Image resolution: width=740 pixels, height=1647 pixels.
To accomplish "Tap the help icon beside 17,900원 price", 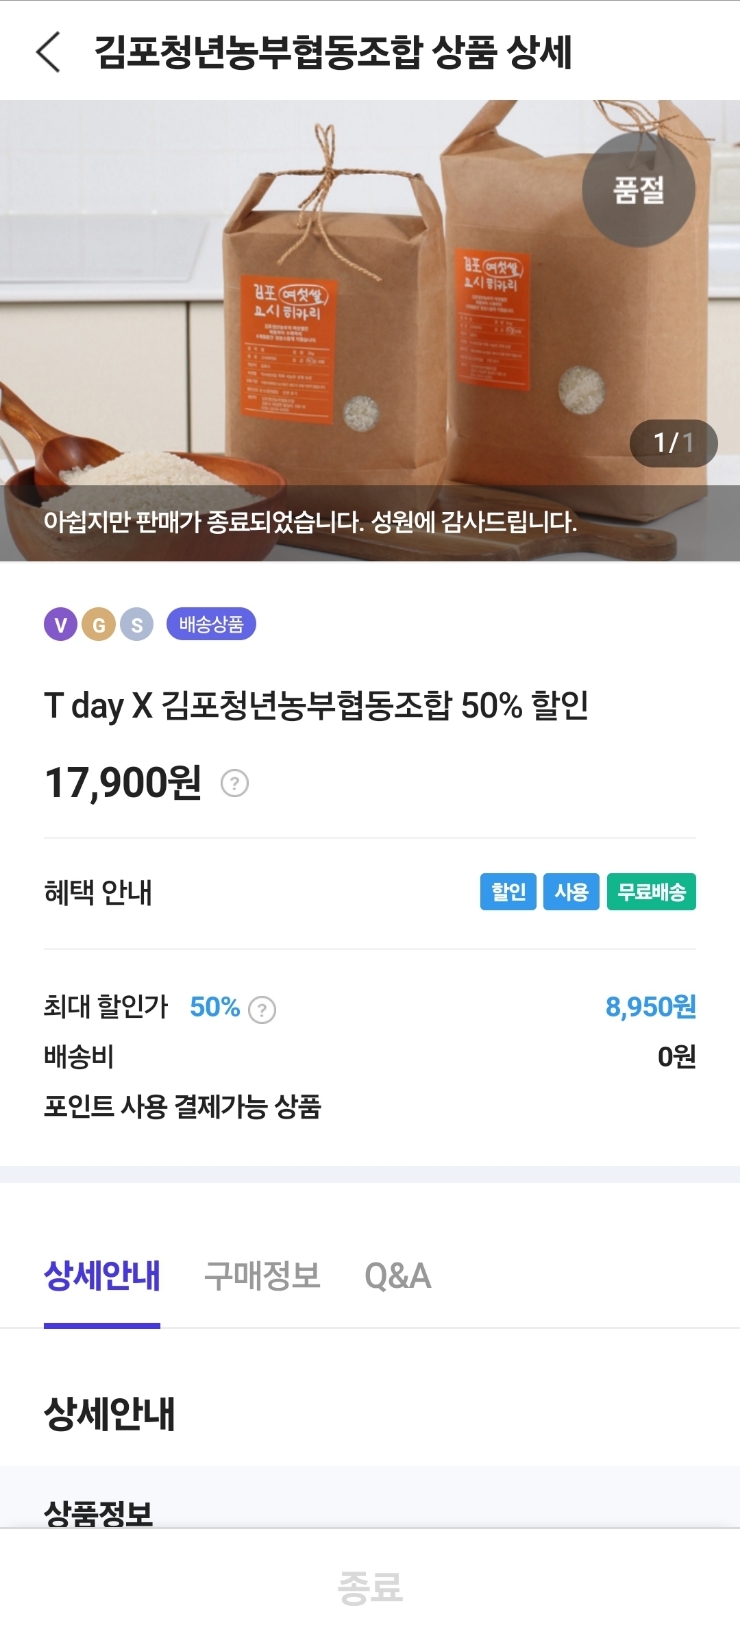I will 234,783.
